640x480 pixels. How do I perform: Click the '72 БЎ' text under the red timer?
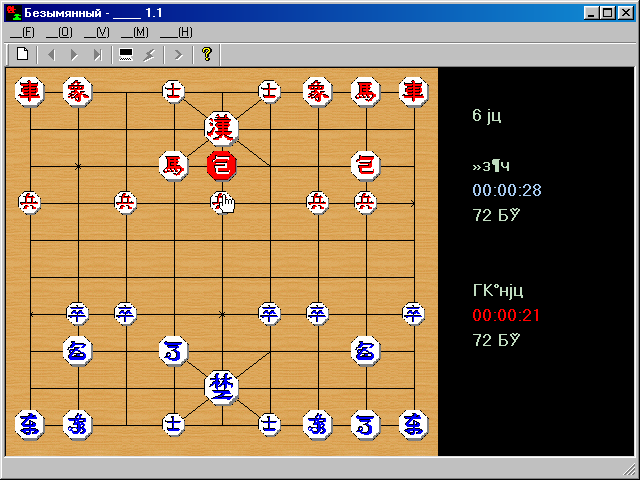point(497,340)
